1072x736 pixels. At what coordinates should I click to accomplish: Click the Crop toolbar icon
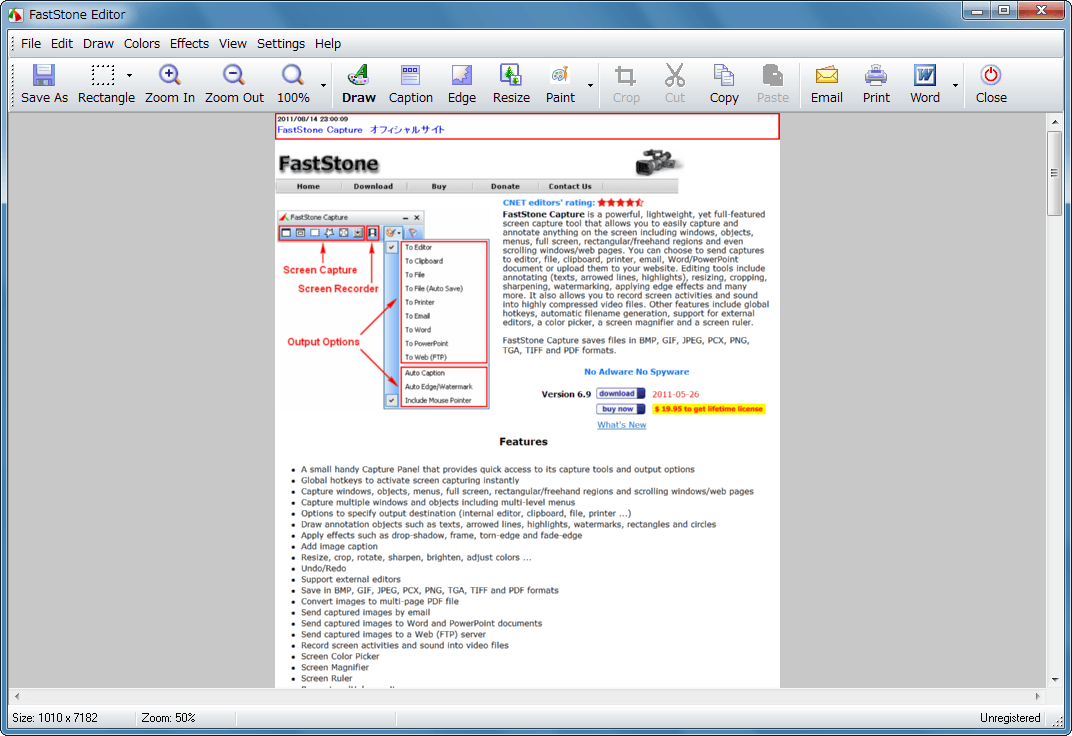(x=626, y=84)
